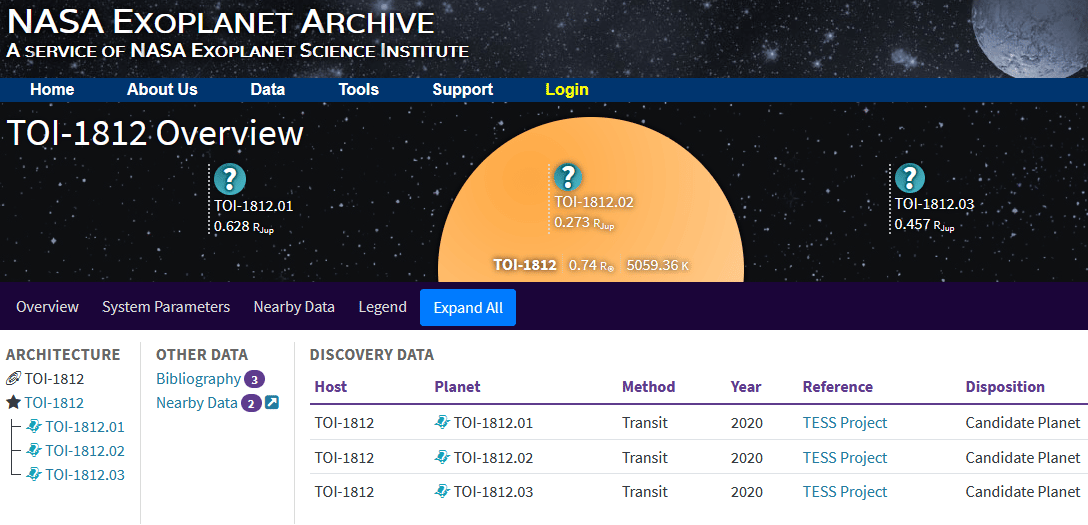The width and height of the screenshot is (1088, 525).
Task: Click the 0.457 RJup radius value
Action: pos(924,225)
